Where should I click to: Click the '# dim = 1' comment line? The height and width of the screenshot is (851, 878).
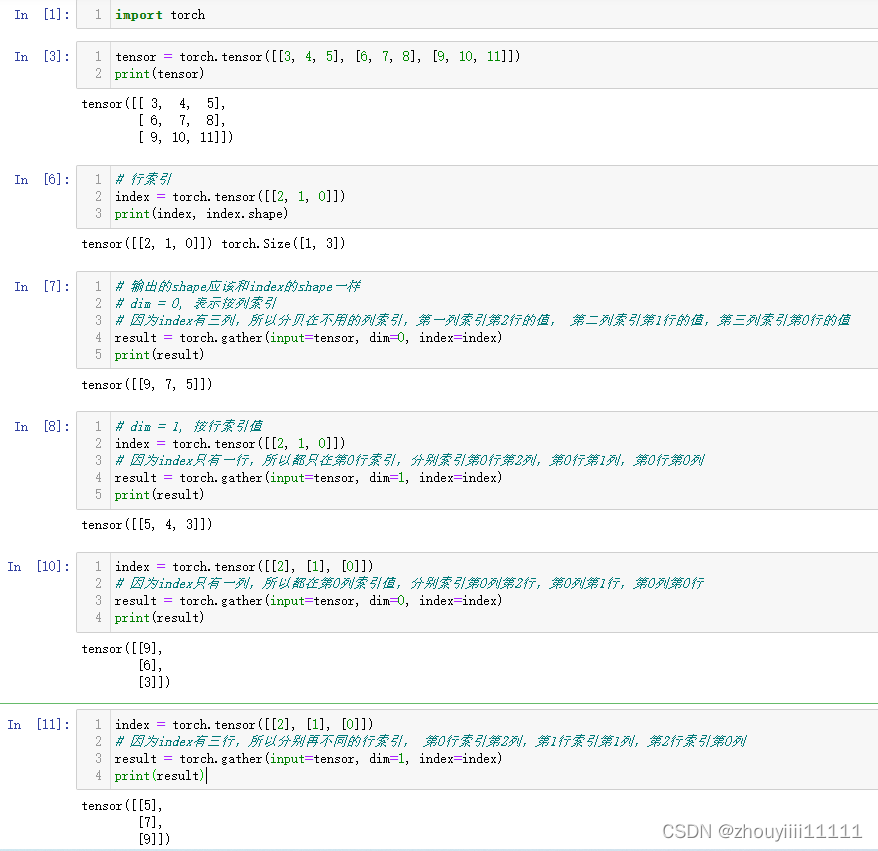point(189,427)
